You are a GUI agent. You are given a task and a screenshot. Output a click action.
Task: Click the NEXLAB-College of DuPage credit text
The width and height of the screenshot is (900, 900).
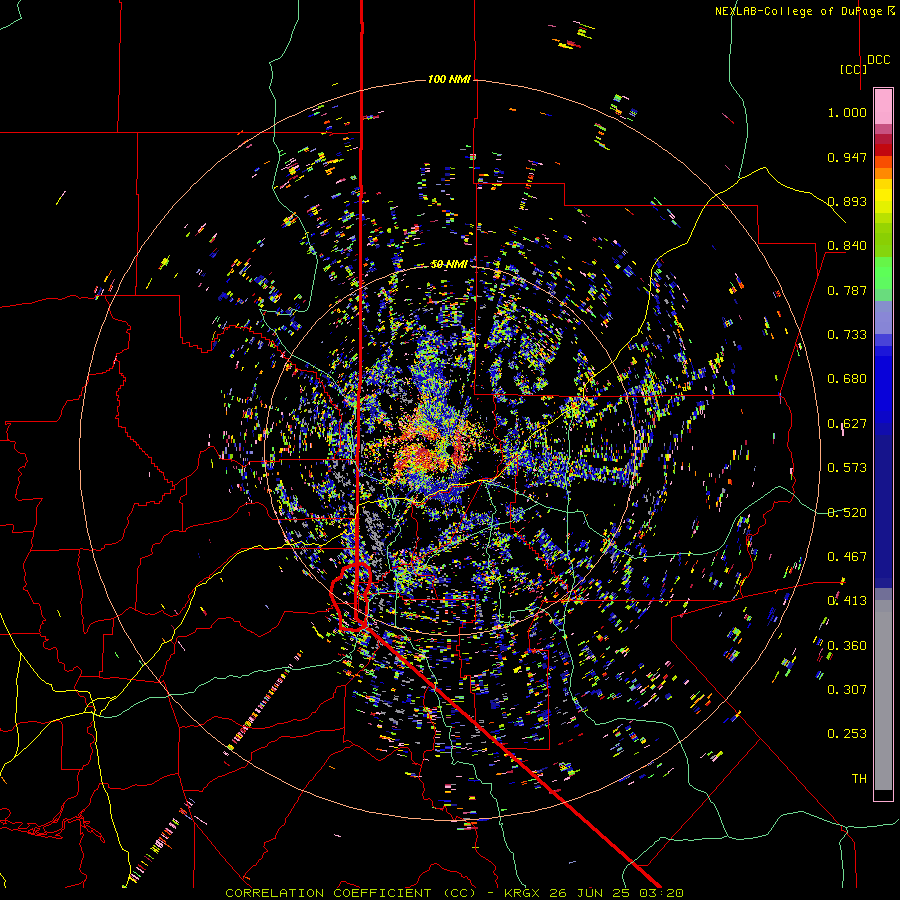[804, 11]
